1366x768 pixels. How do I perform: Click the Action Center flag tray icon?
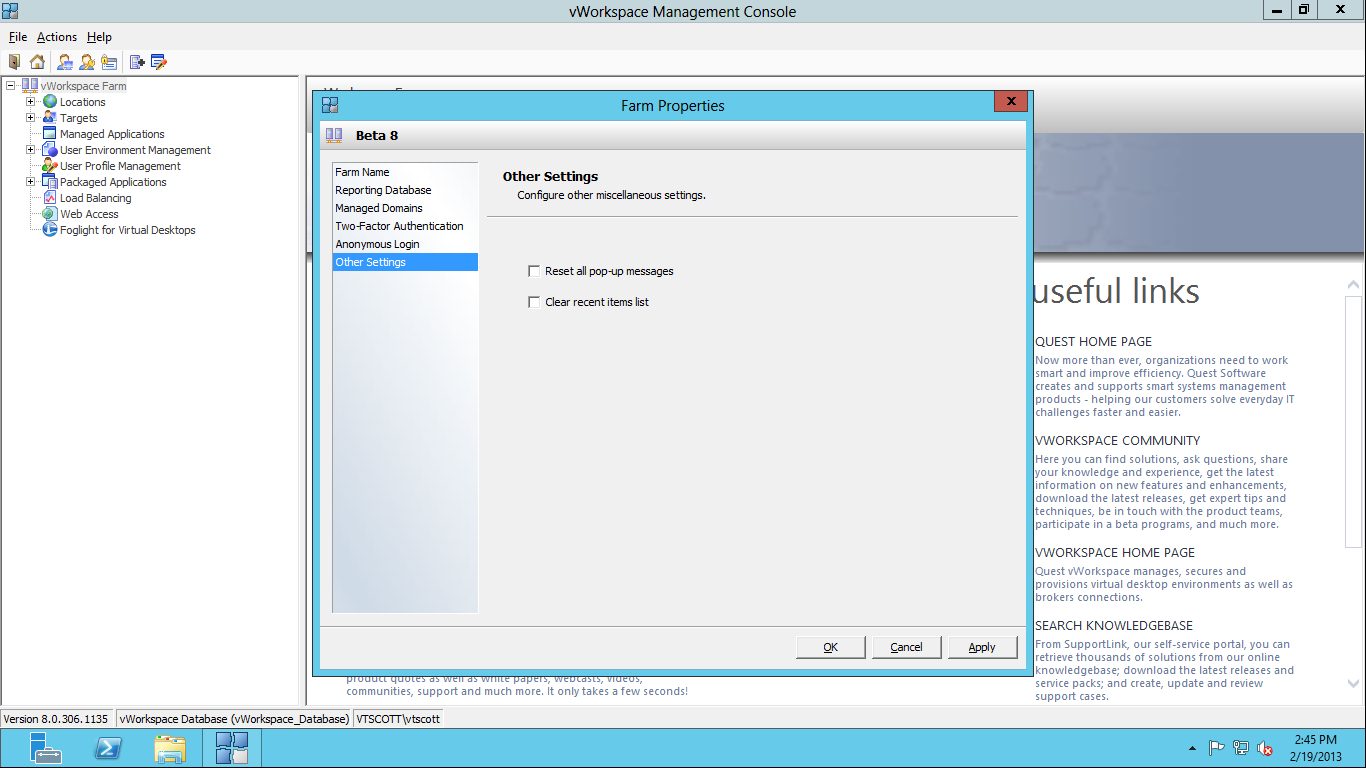pos(1217,747)
